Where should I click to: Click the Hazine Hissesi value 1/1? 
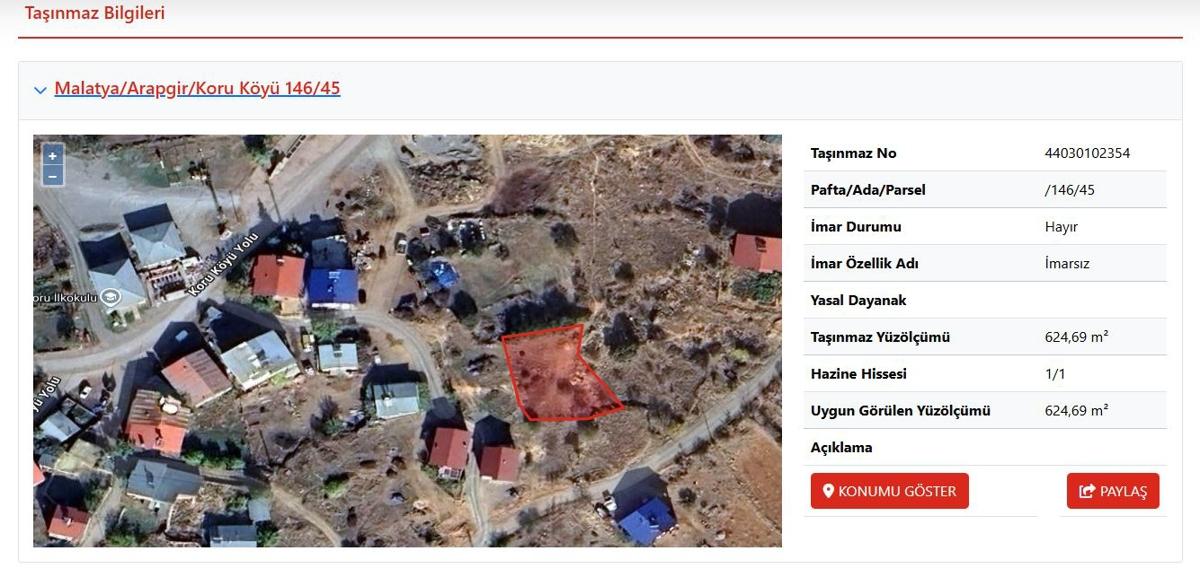(x=1054, y=374)
